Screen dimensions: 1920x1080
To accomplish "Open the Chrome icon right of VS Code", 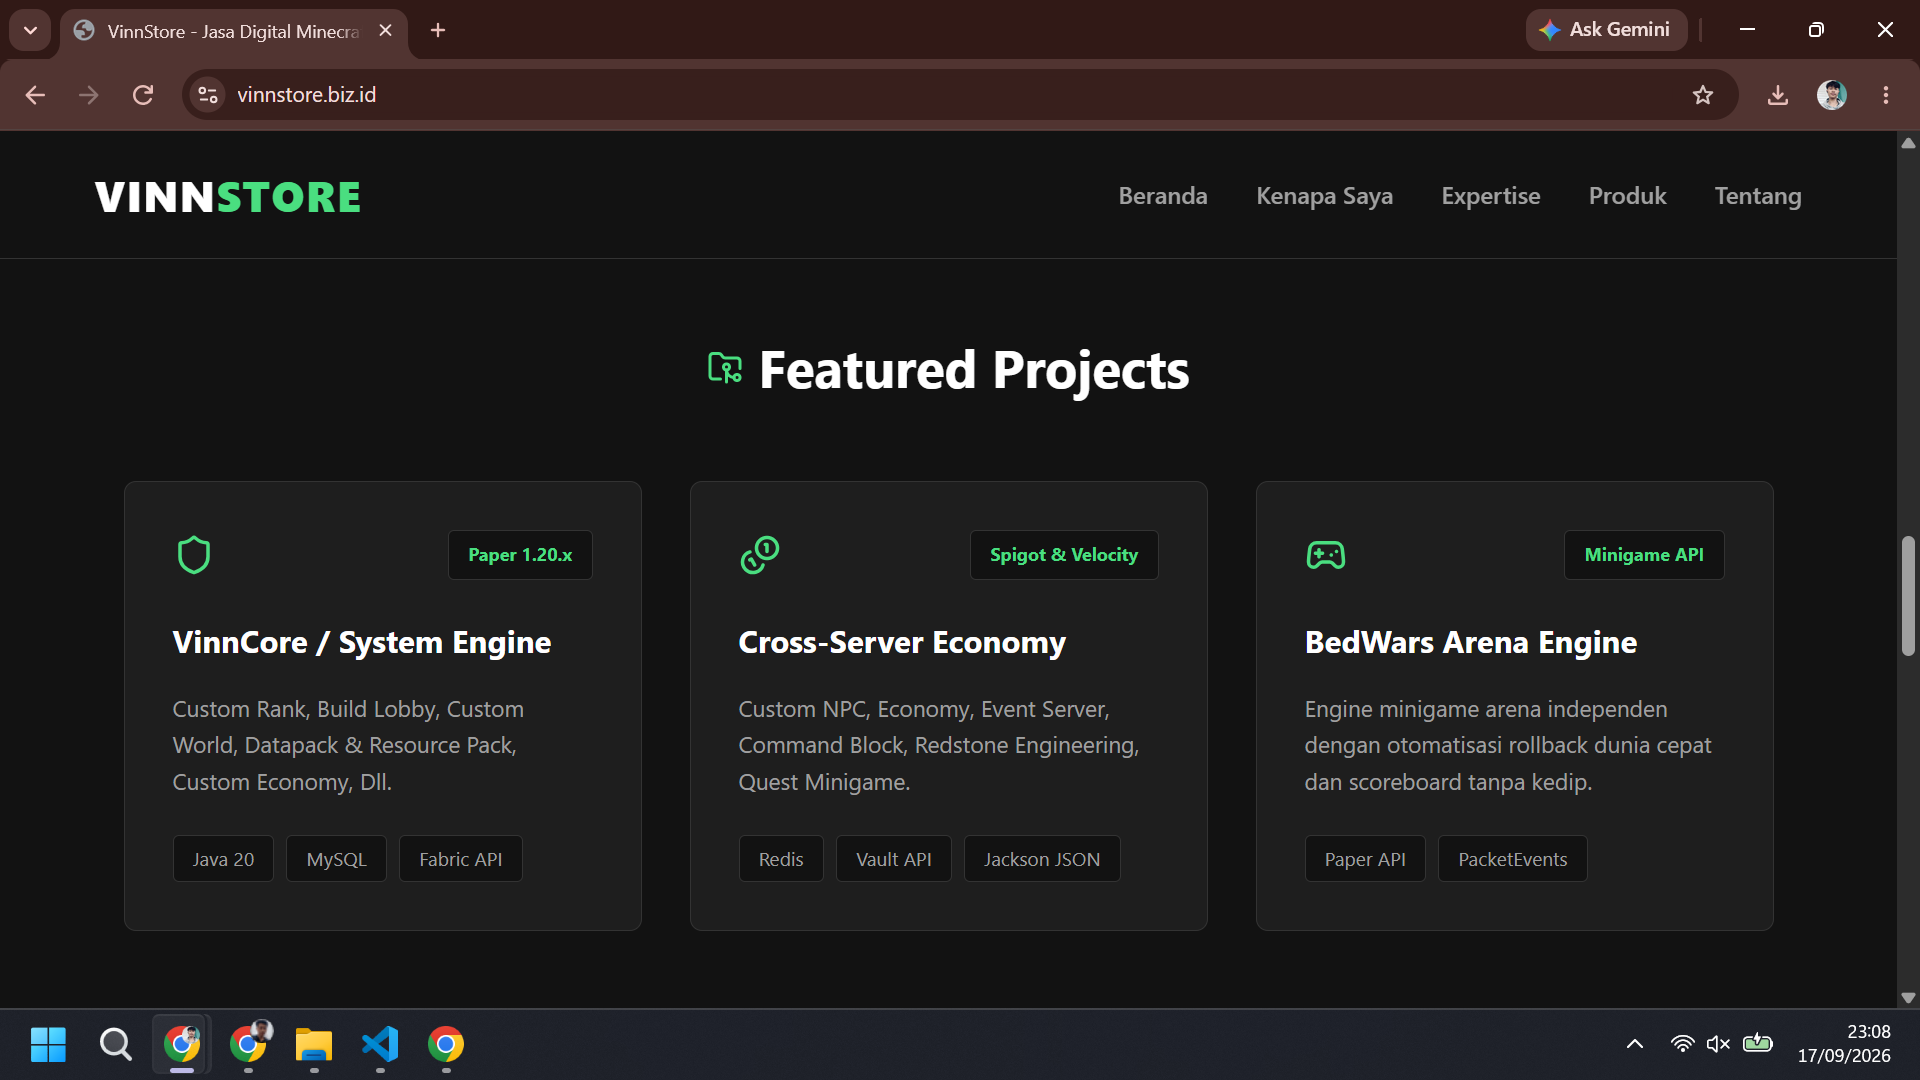I will click(446, 1044).
